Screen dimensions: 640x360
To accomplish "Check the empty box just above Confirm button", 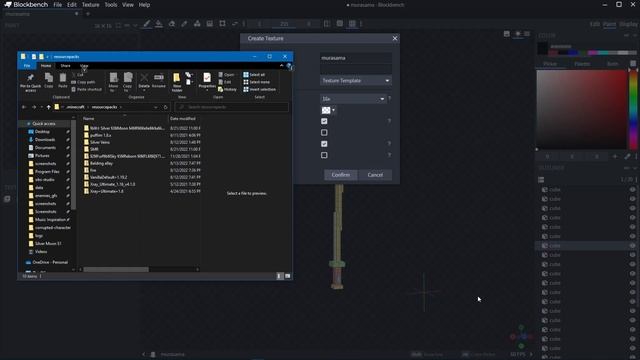I will [324, 155].
